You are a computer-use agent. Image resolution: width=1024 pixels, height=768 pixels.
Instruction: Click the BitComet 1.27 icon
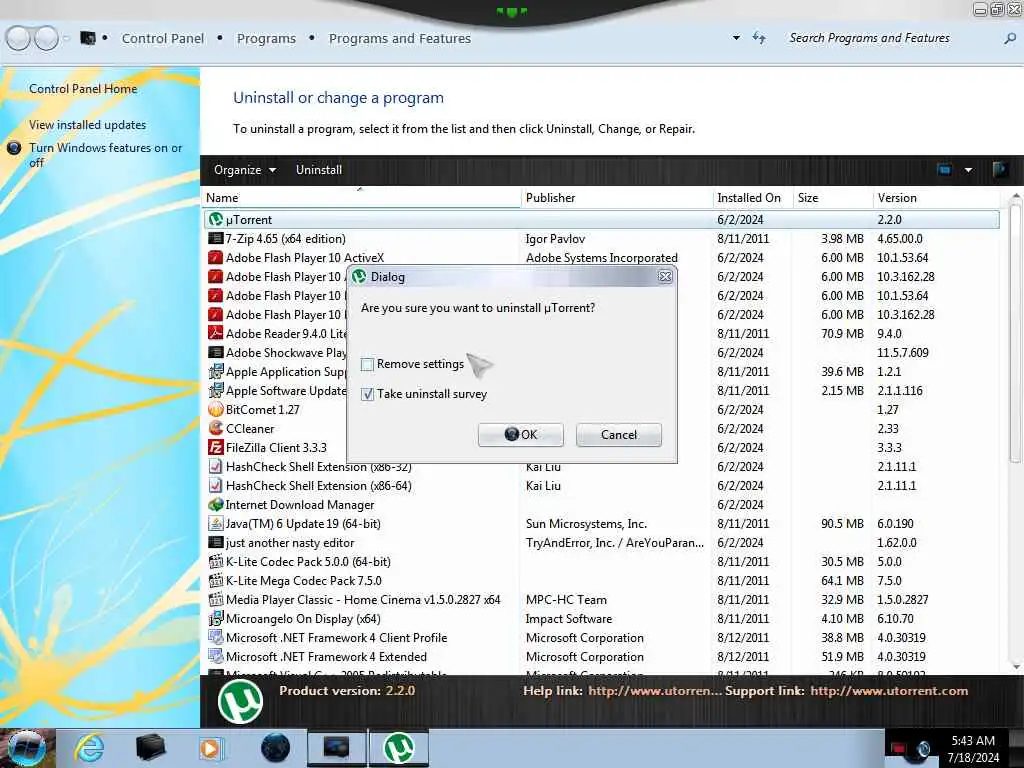216,409
